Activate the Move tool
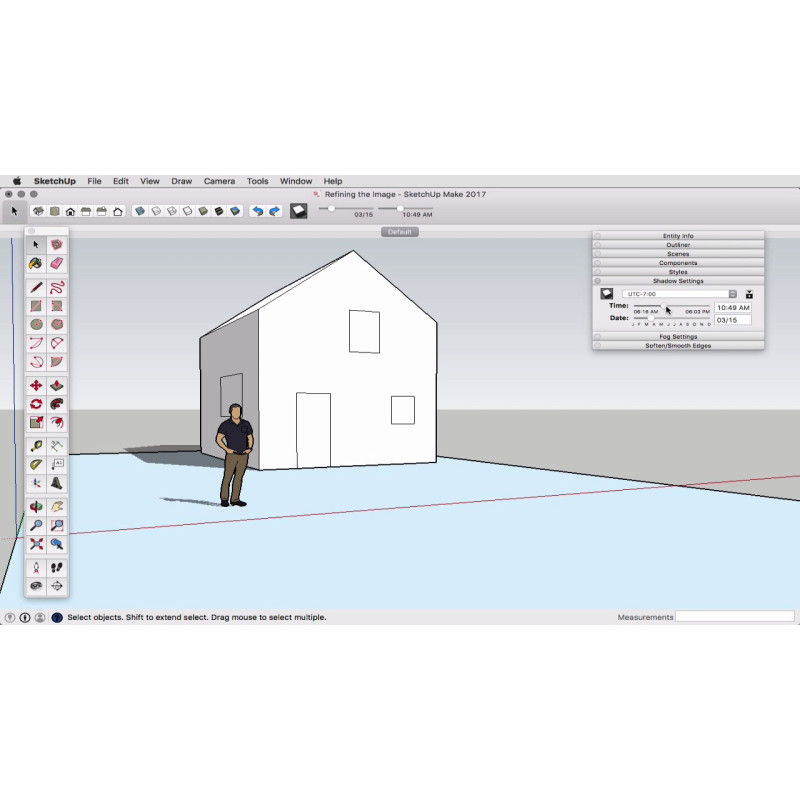 tap(36, 385)
